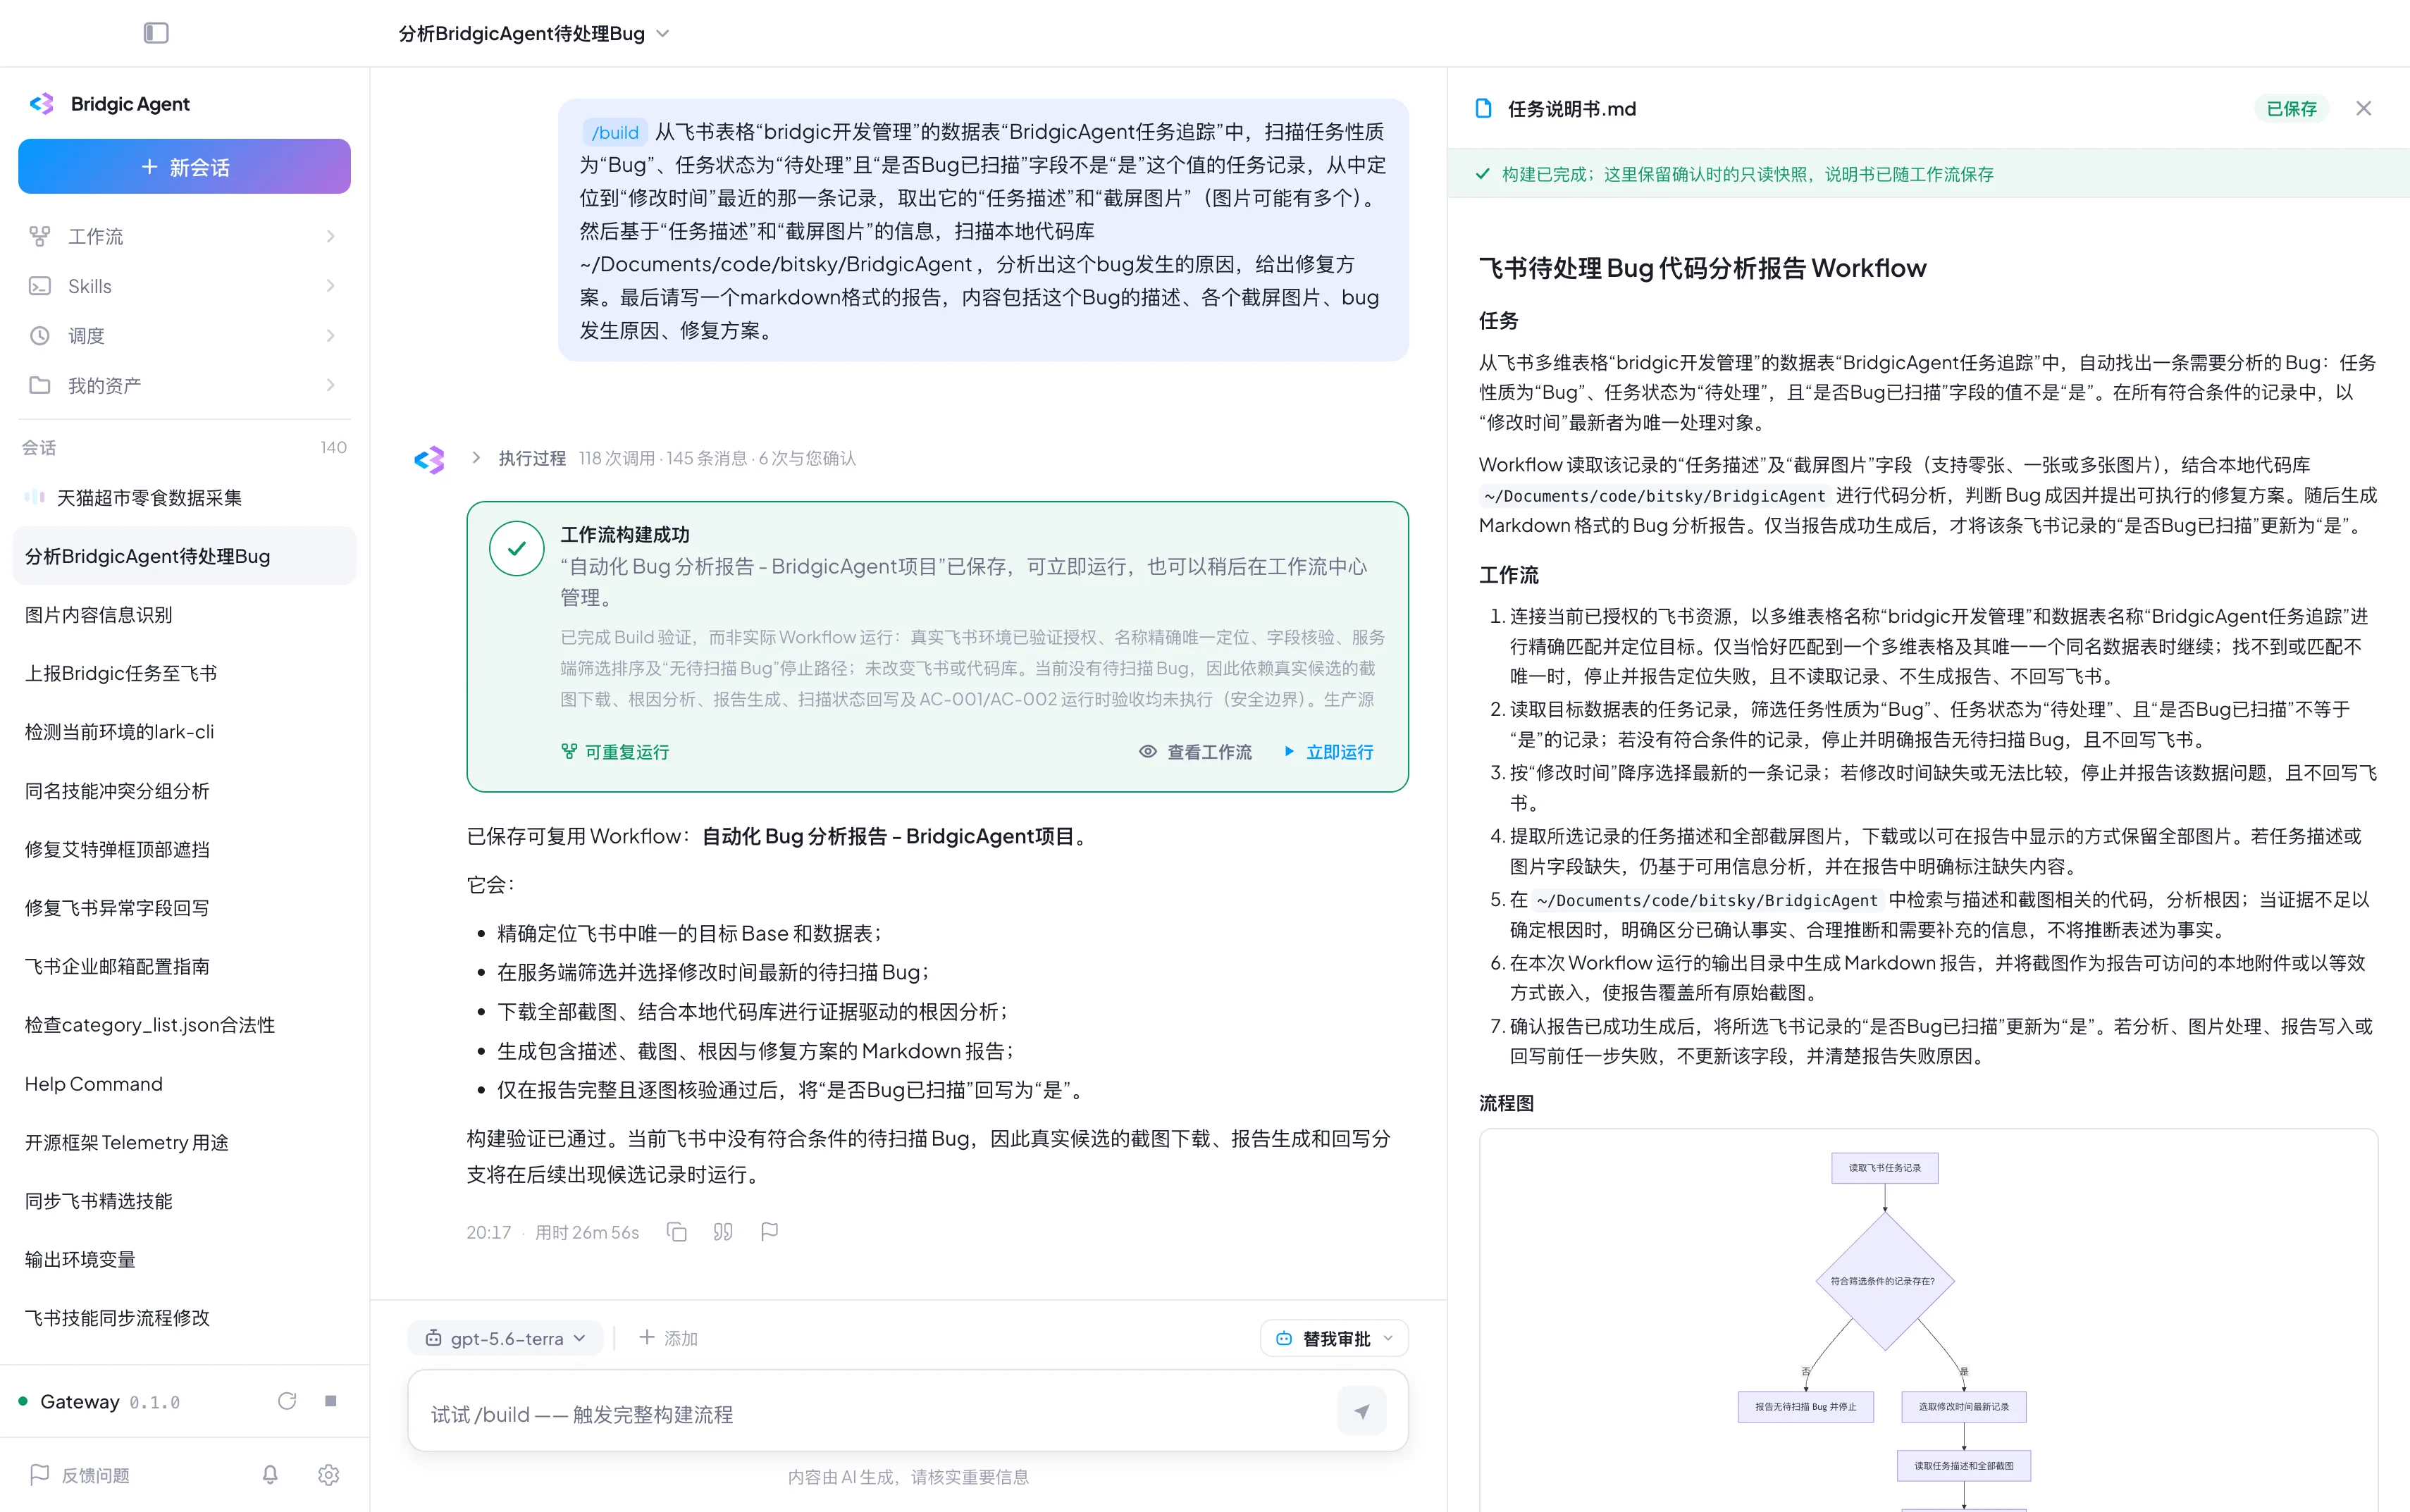The image size is (2410, 1512).
Task: Open conversation 修复飞书异常字段回写
Action: click(x=185, y=907)
